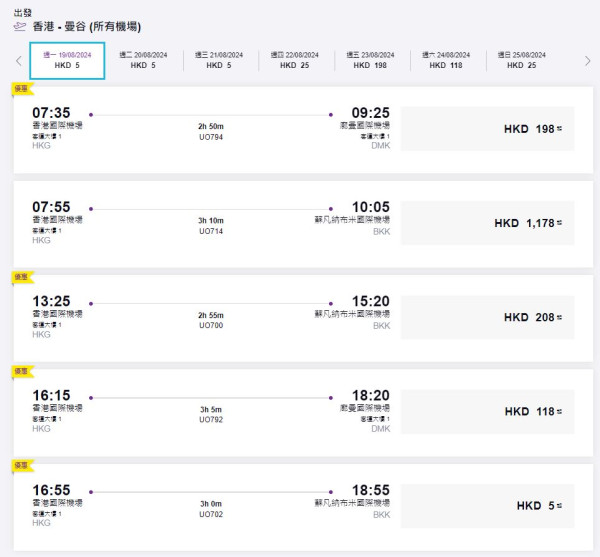Click flight number UO702
Viewport: 600px width, 557px height.
point(211,514)
